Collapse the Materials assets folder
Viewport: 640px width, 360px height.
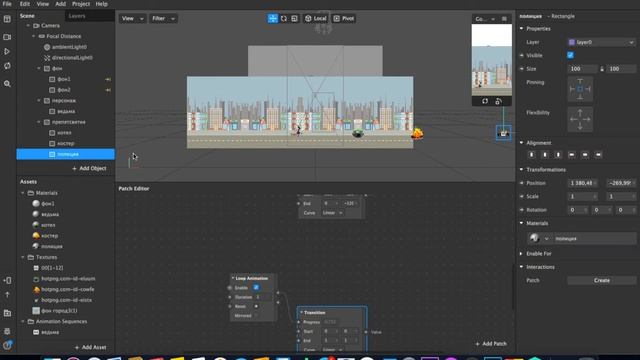point(23,193)
